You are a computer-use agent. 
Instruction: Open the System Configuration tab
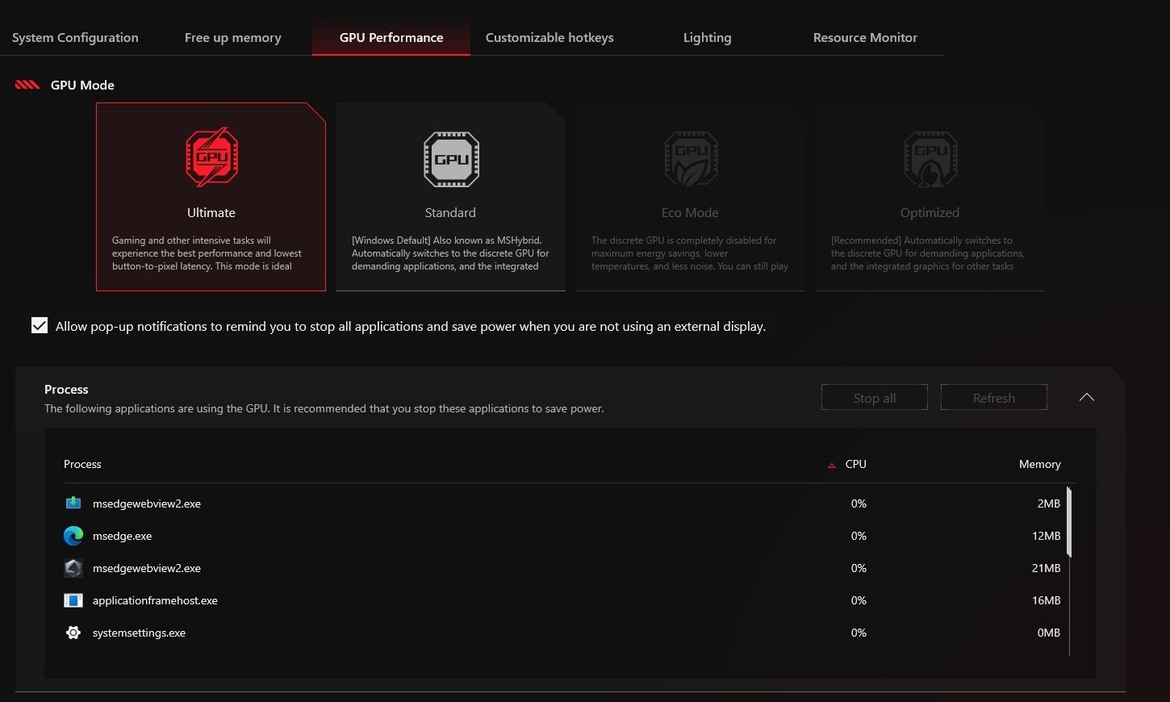pyautogui.click(x=75, y=37)
